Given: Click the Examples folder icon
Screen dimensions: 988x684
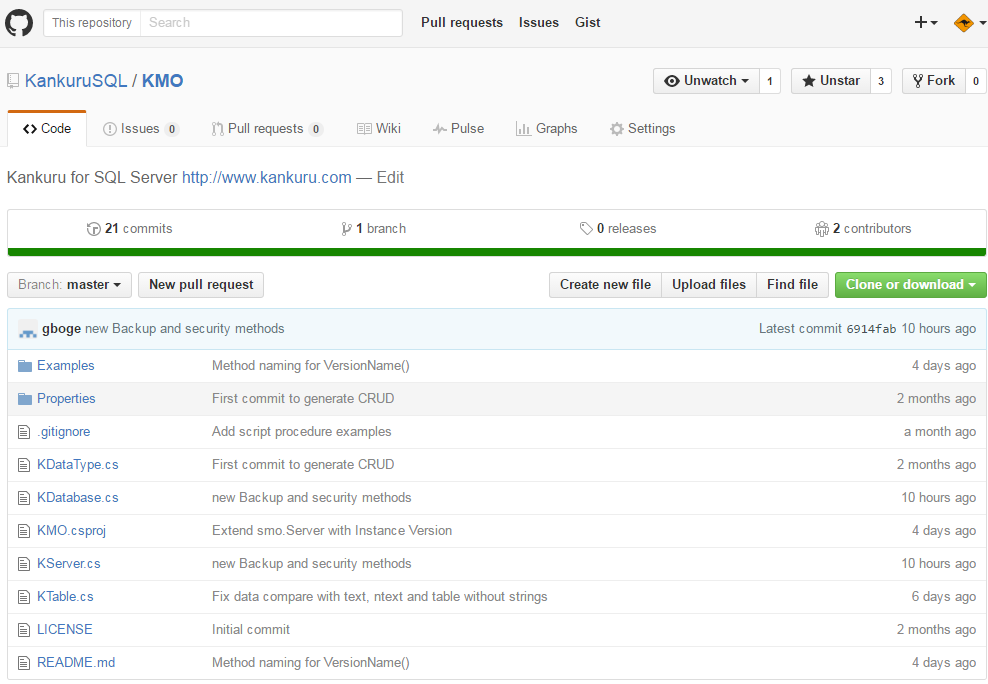Looking at the screenshot, I should [x=25, y=366].
